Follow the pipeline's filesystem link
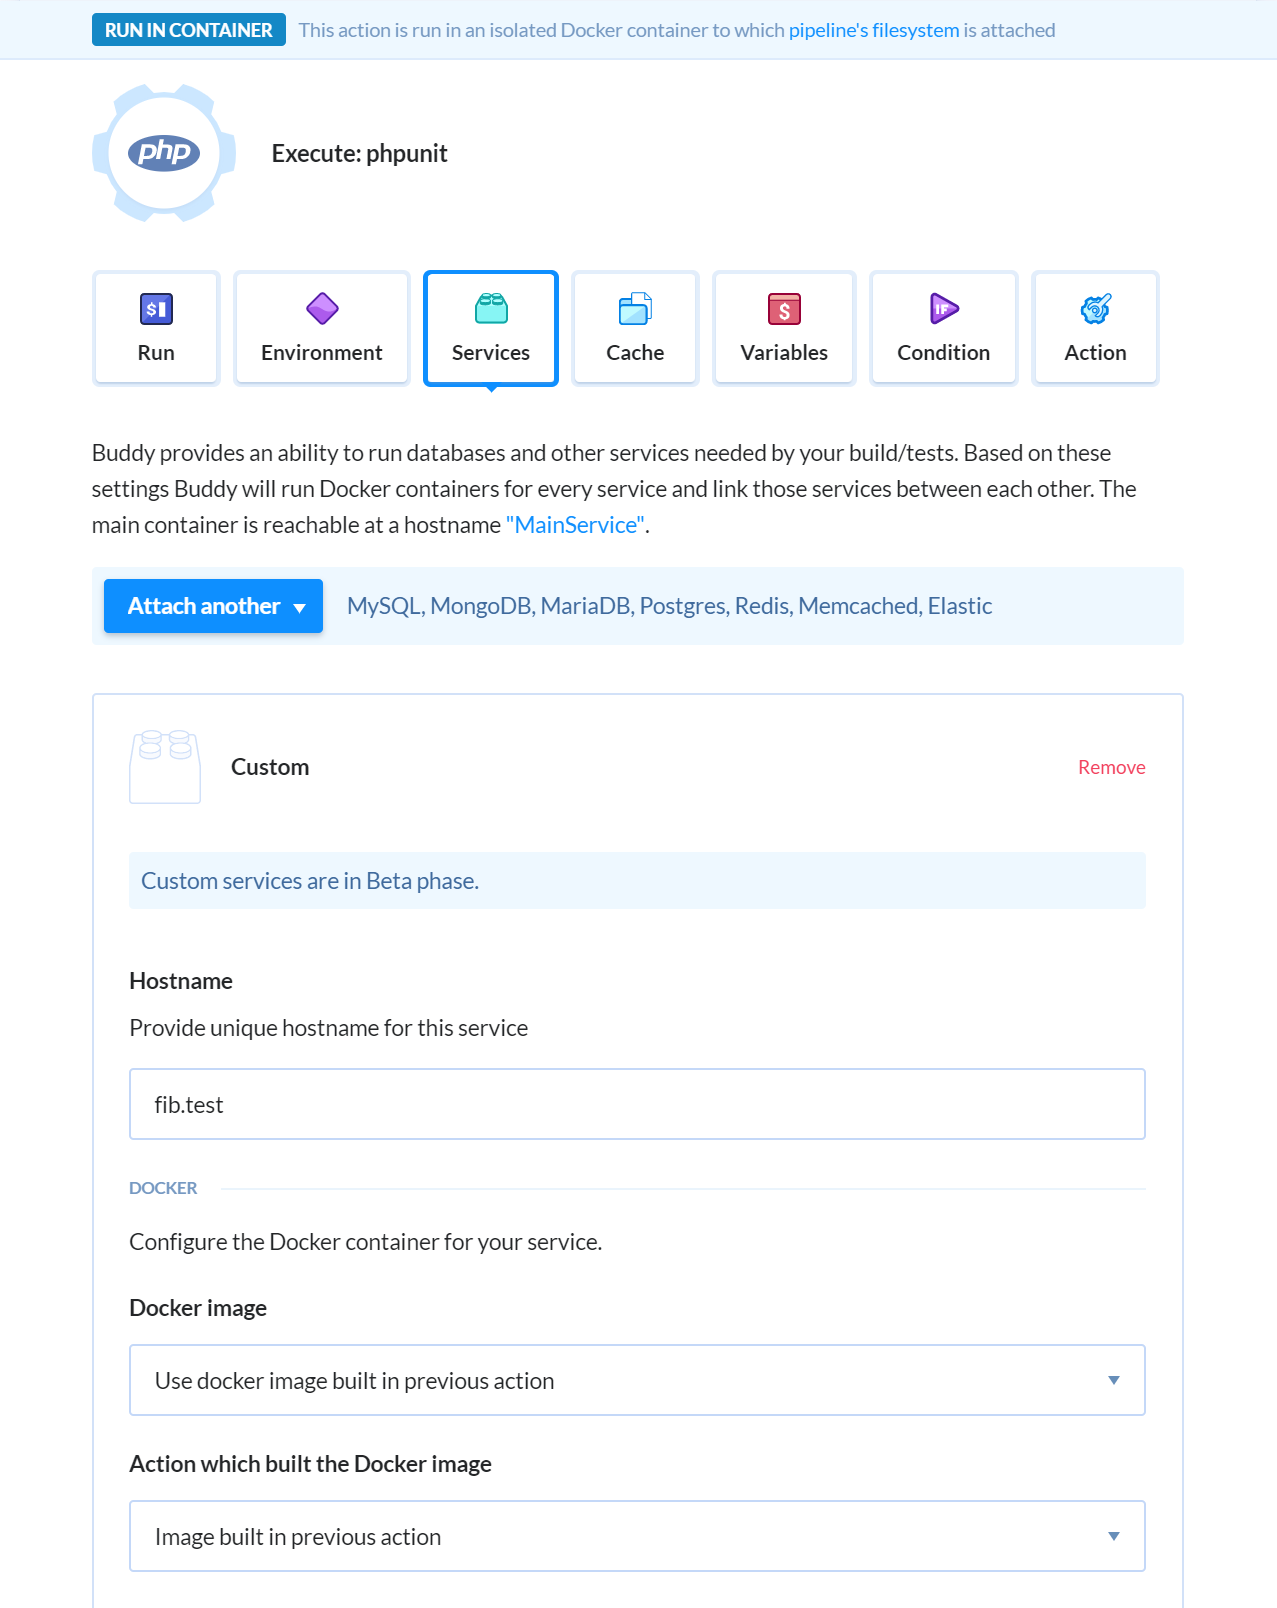The height and width of the screenshot is (1608, 1277). (874, 30)
